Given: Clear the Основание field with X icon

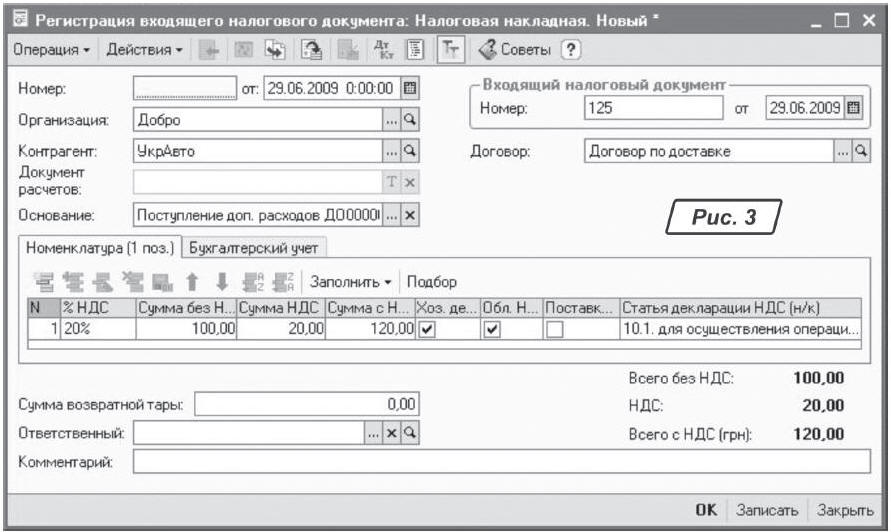Looking at the screenshot, I should [408, 215].
